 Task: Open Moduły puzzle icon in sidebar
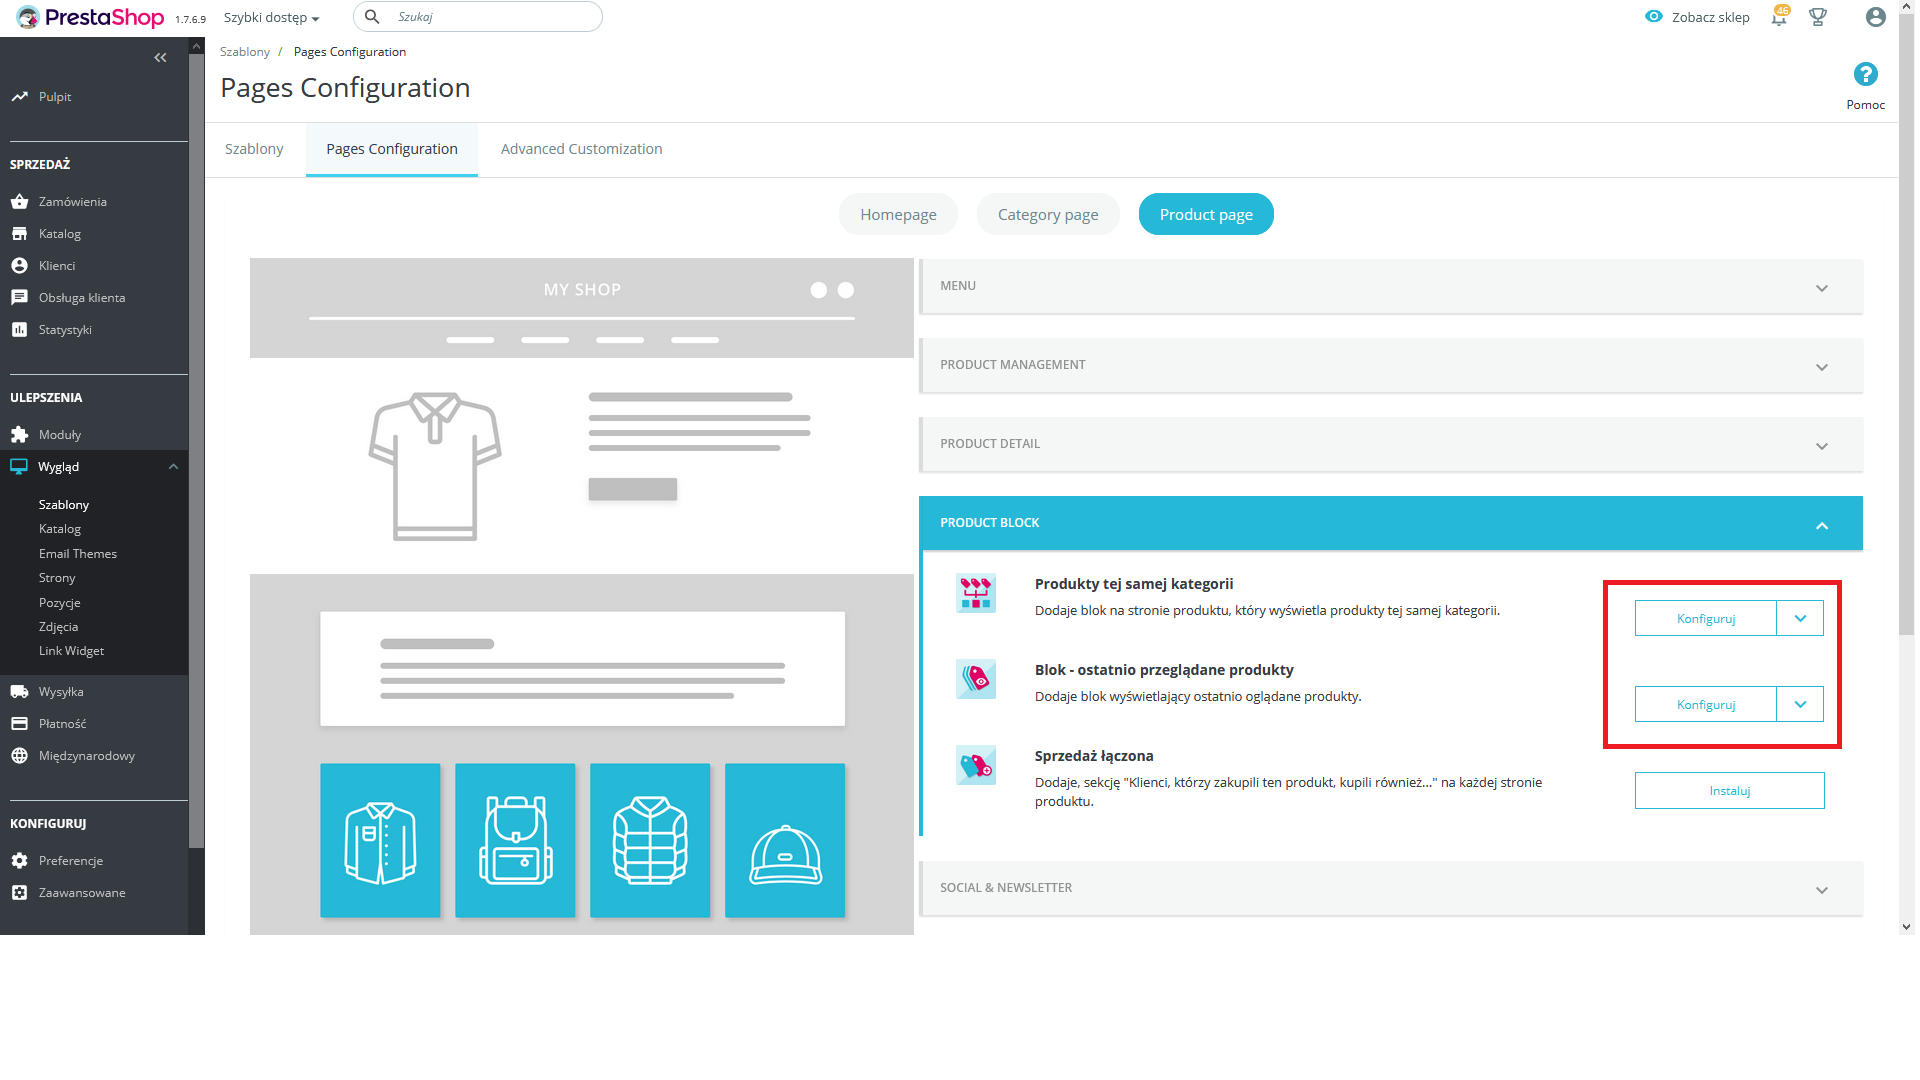tap(19, 435)
